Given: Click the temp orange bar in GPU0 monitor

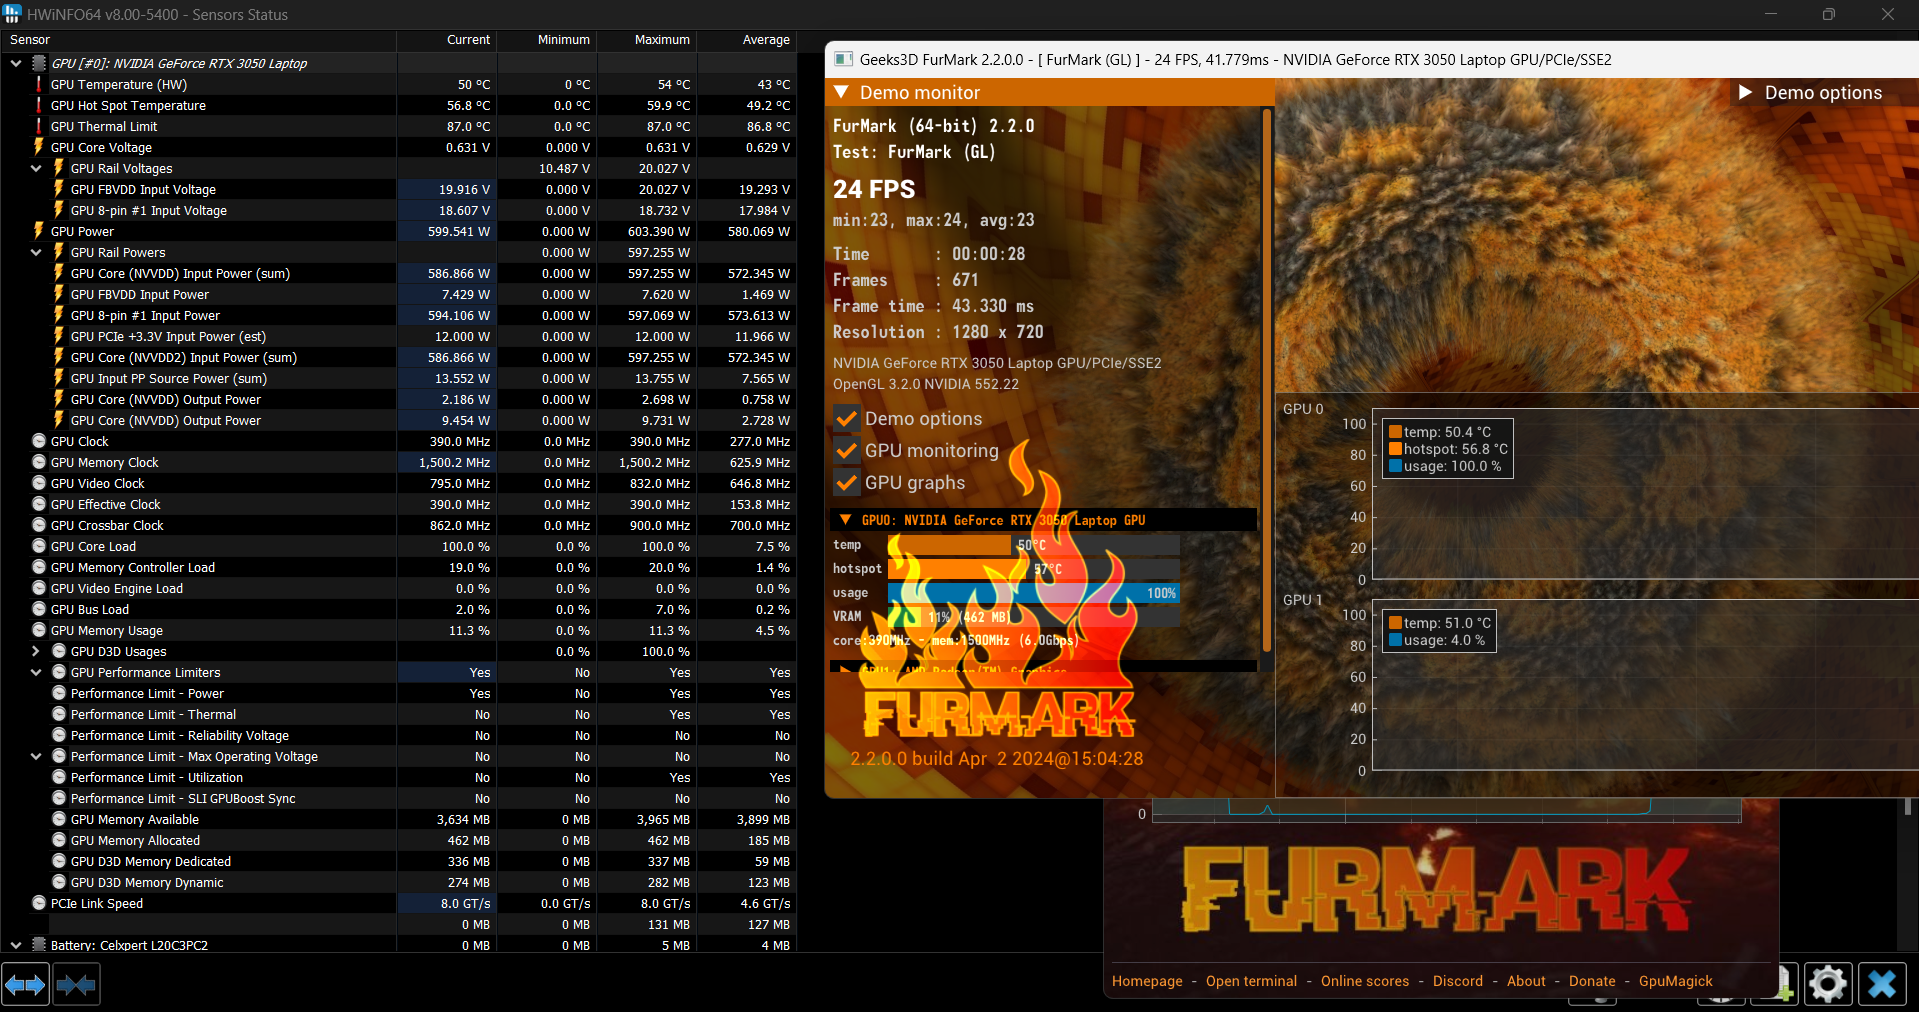Looking at the screenshot, I should pos(949,545).
